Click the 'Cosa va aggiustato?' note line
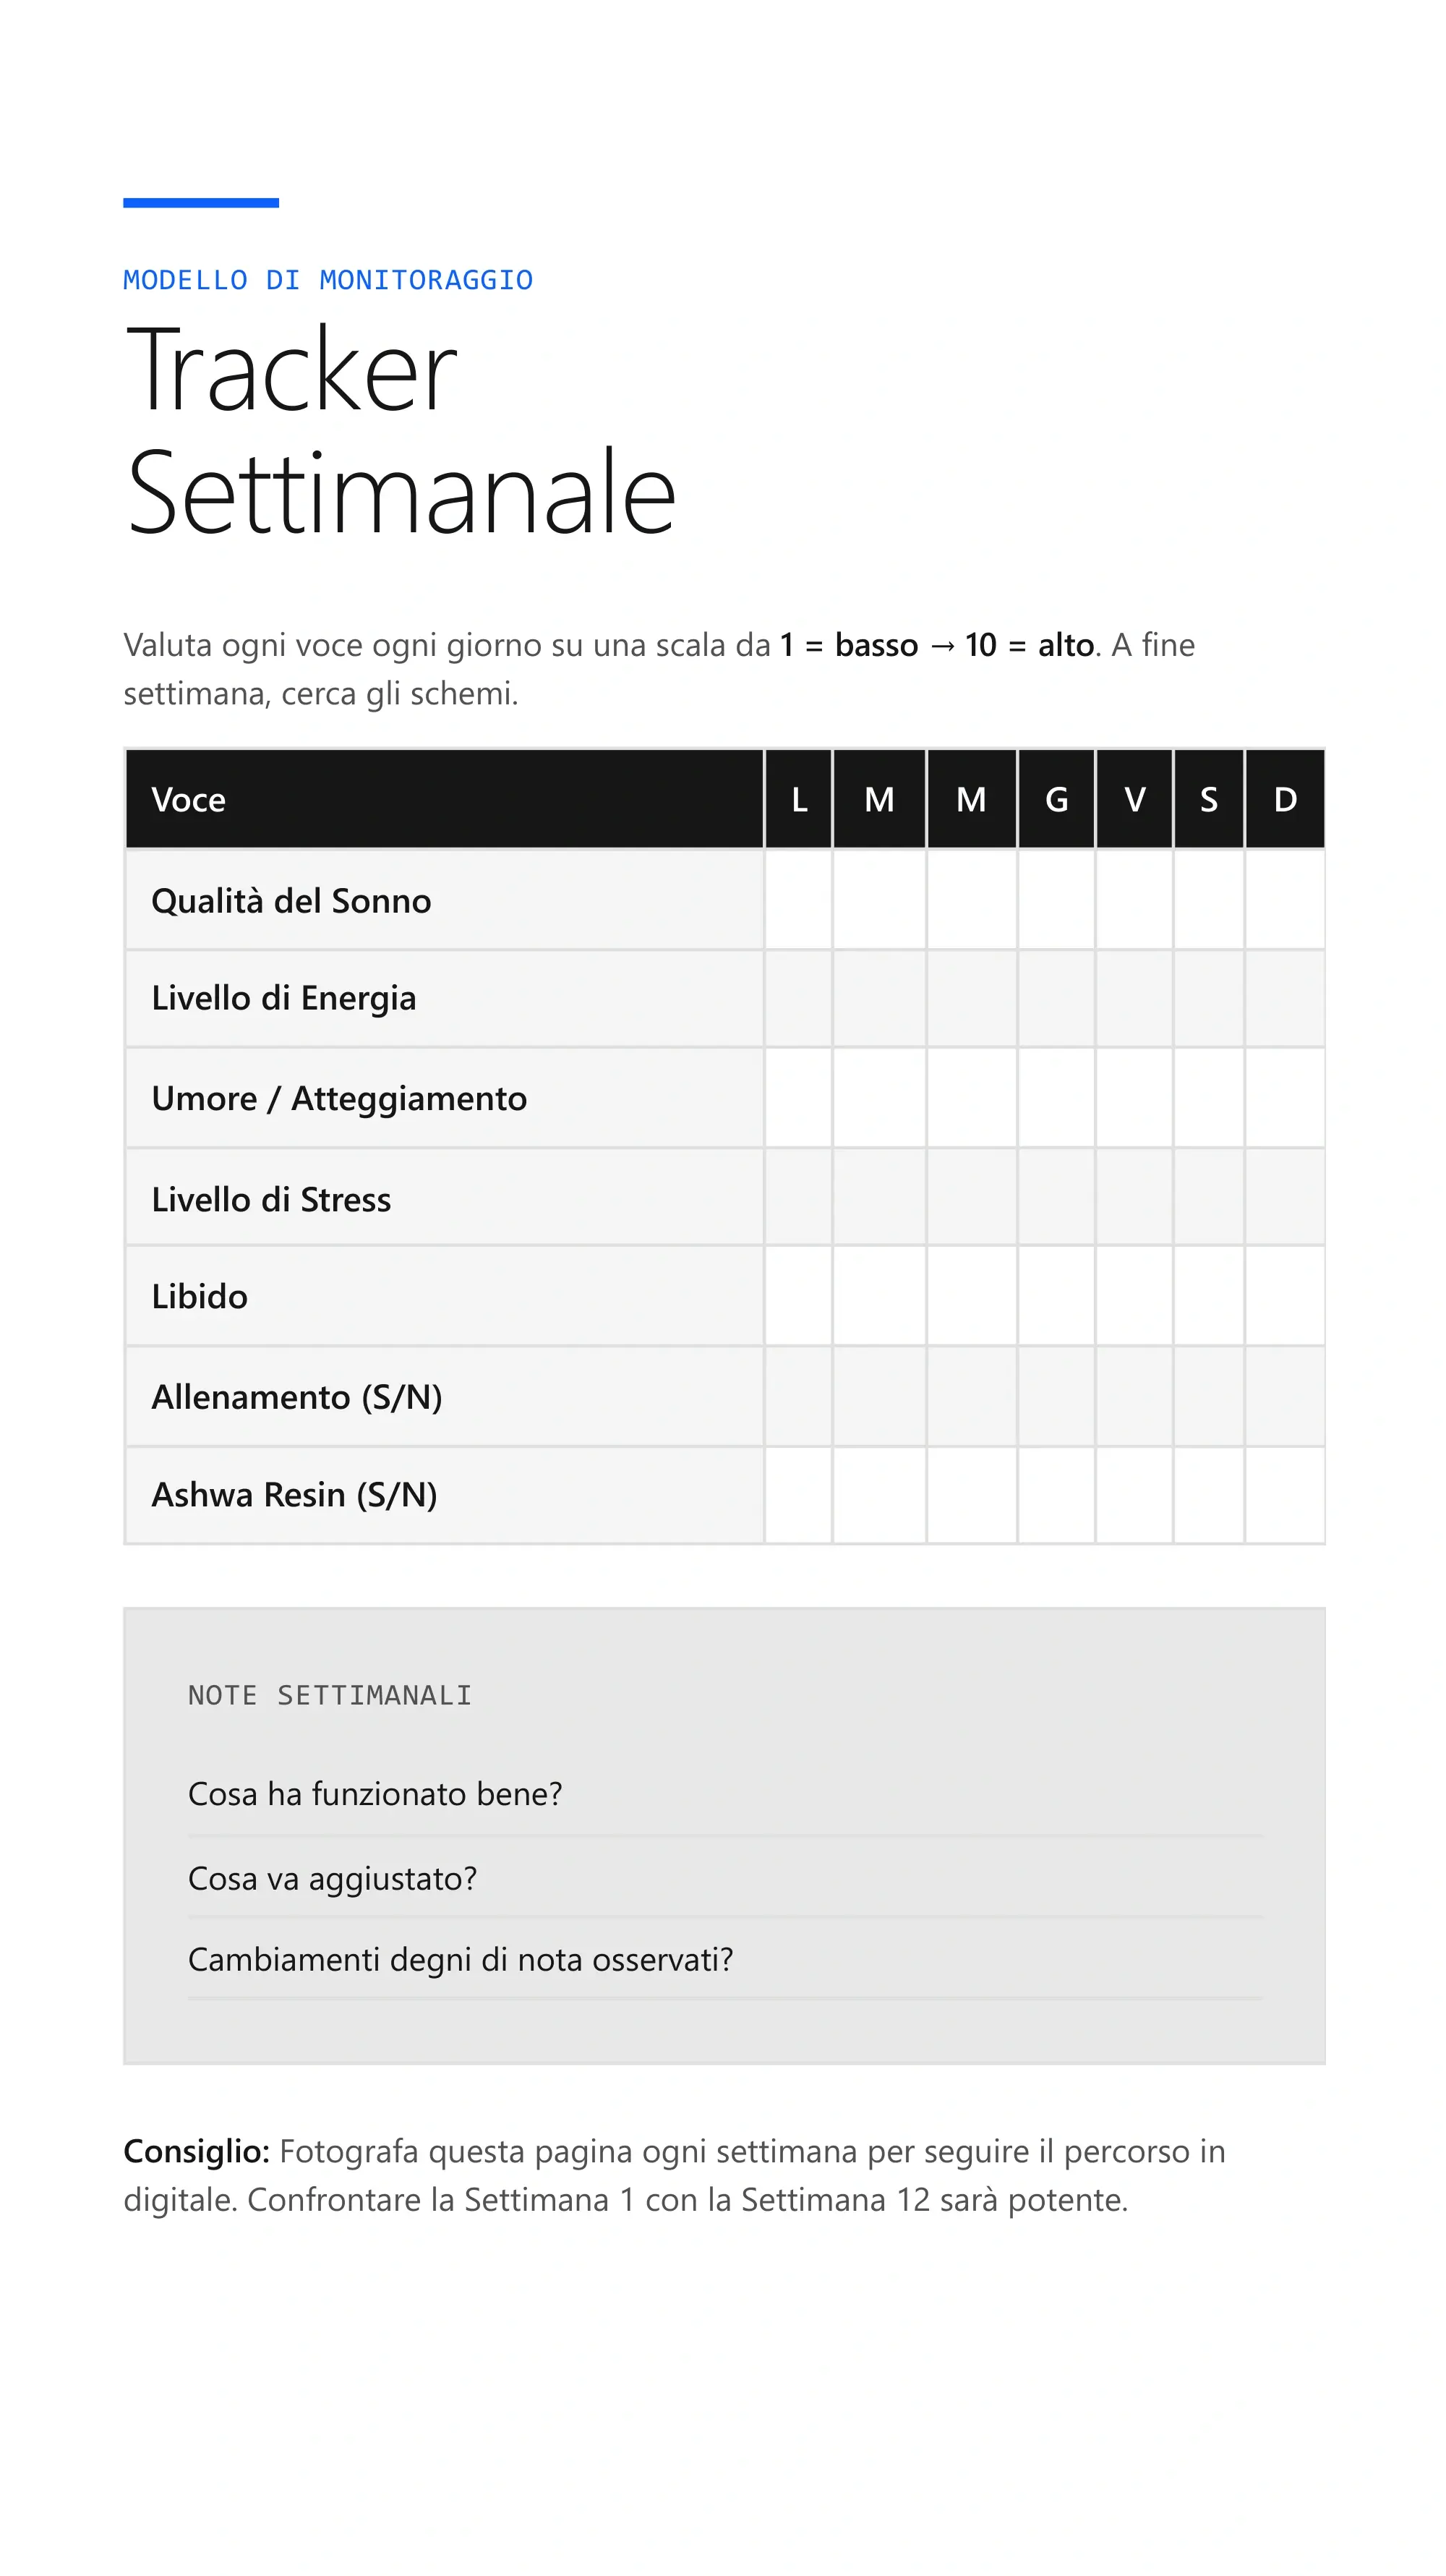The image size is (1446, 2576). click(x=725, y=1878)
